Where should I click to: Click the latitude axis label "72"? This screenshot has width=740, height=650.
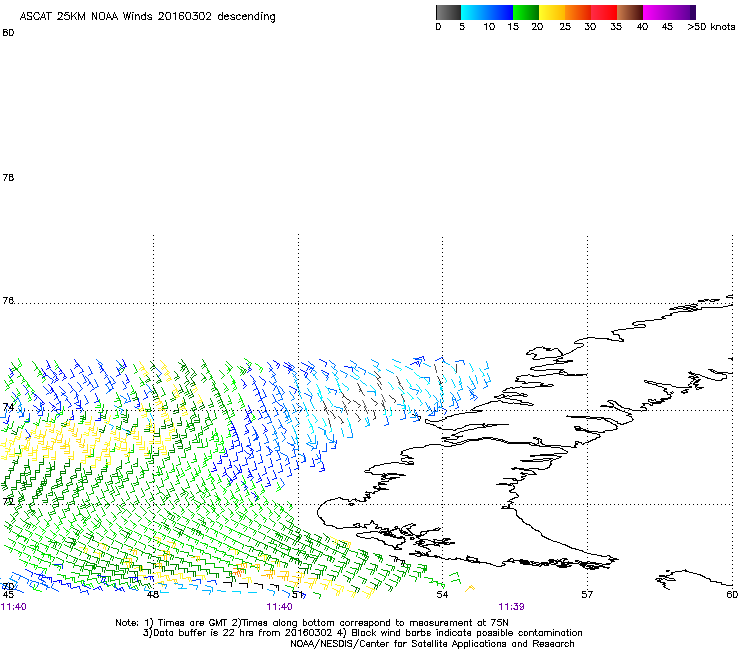pos(8,501)
